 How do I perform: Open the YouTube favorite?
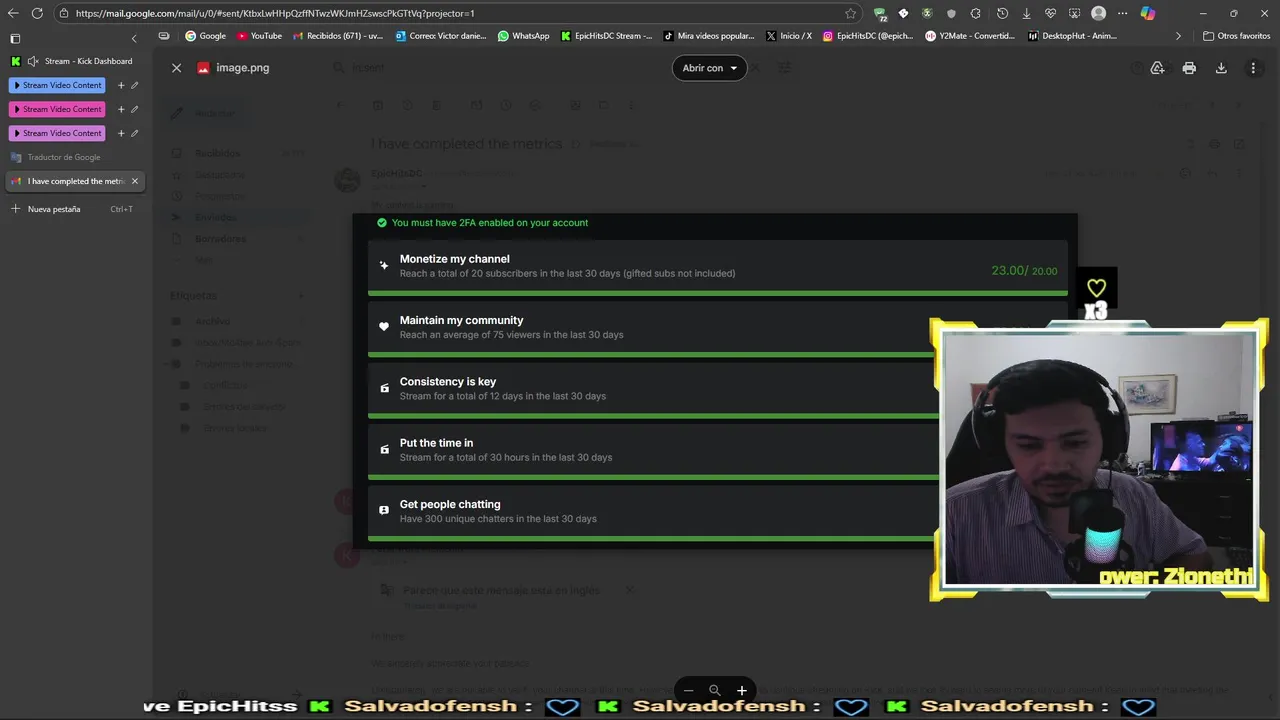click(x=260, y=36)
